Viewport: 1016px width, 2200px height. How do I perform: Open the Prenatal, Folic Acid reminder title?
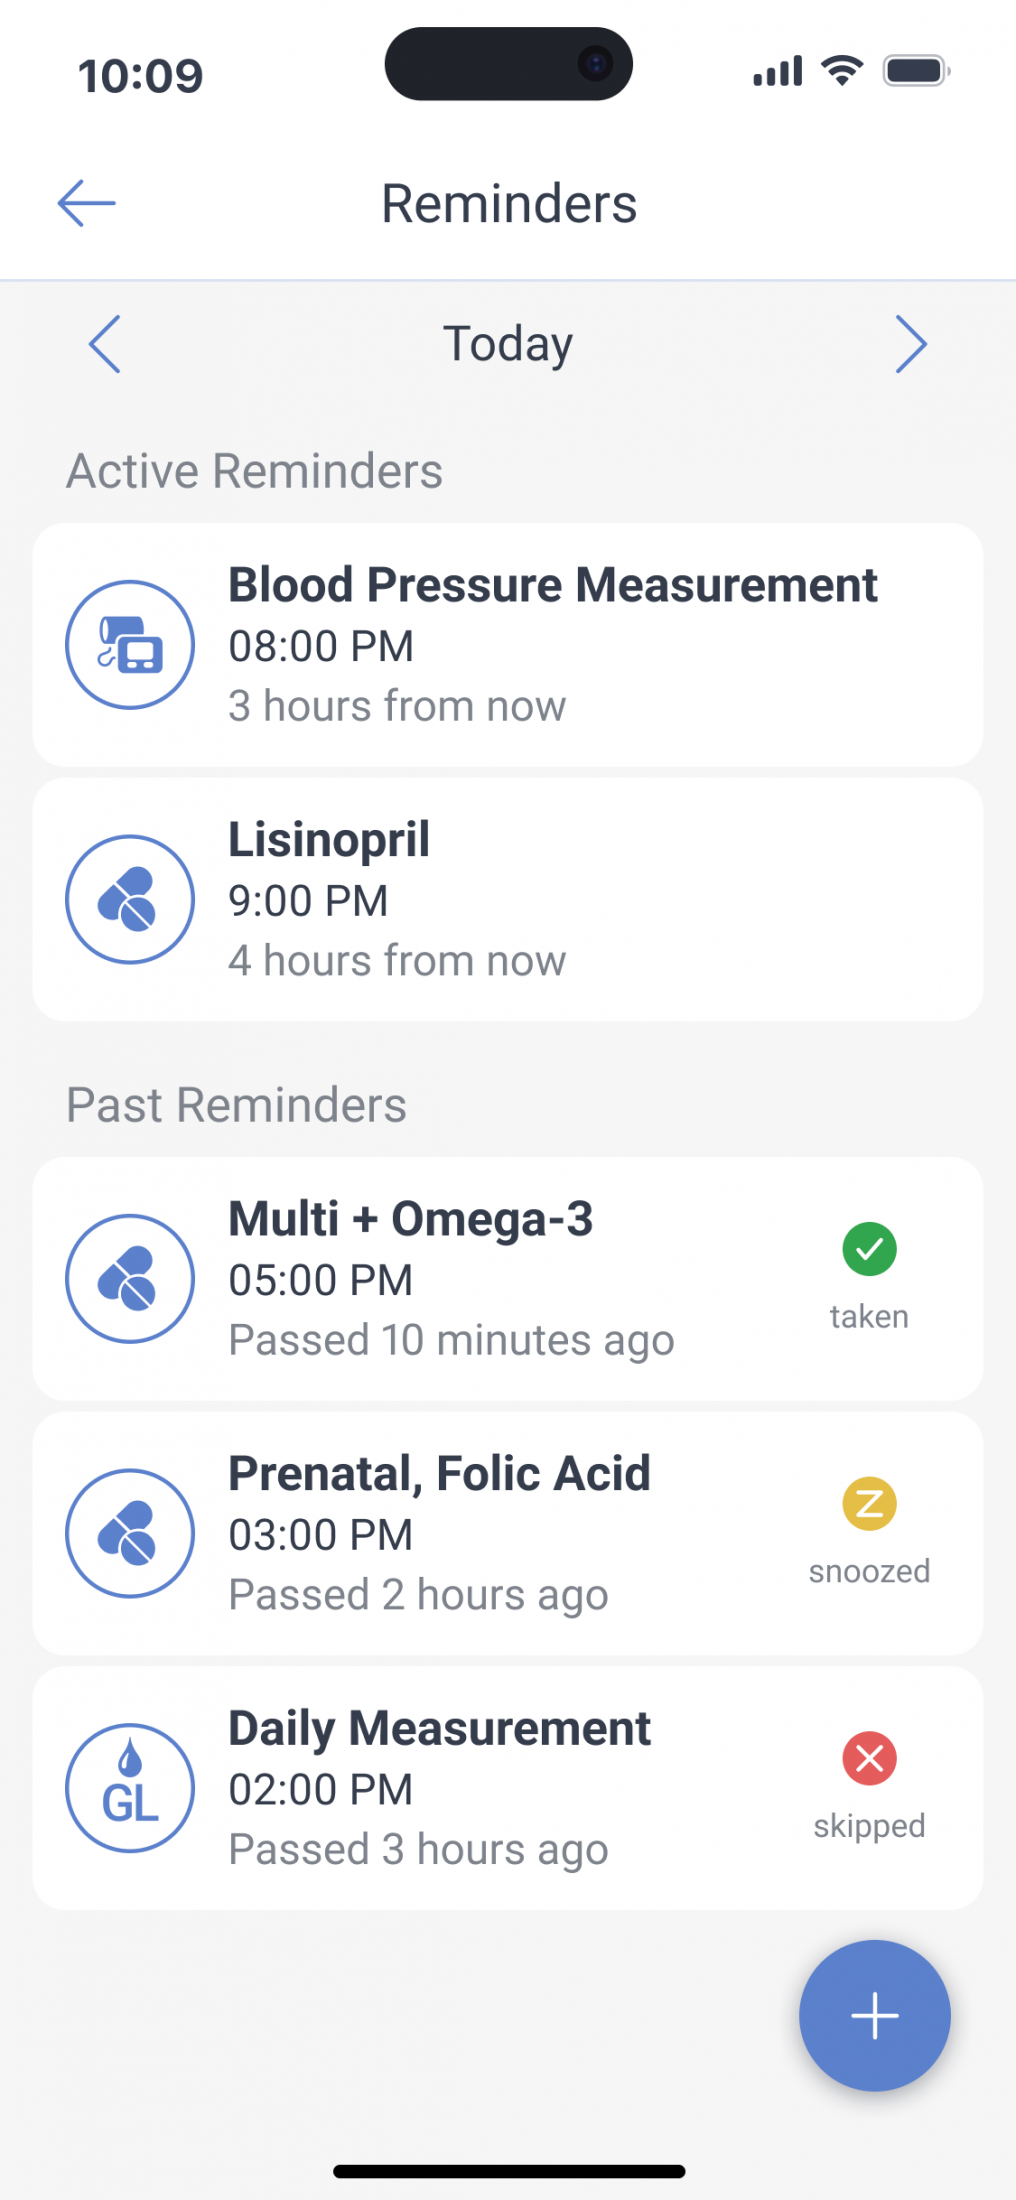(439, 1474)
